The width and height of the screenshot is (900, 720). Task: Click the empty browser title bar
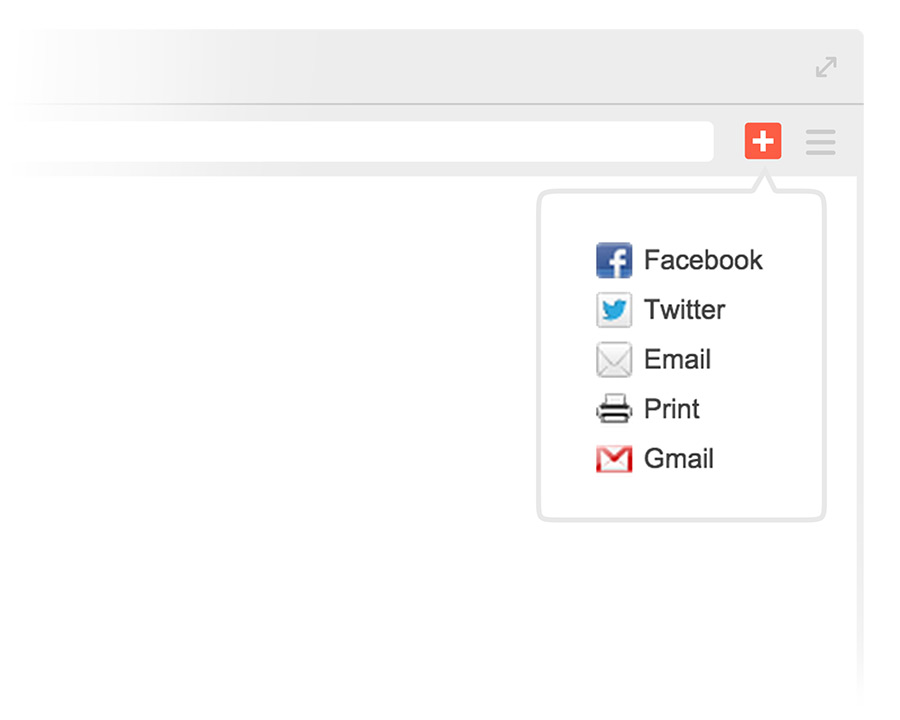pyautogui.click(x=400, y=67)
